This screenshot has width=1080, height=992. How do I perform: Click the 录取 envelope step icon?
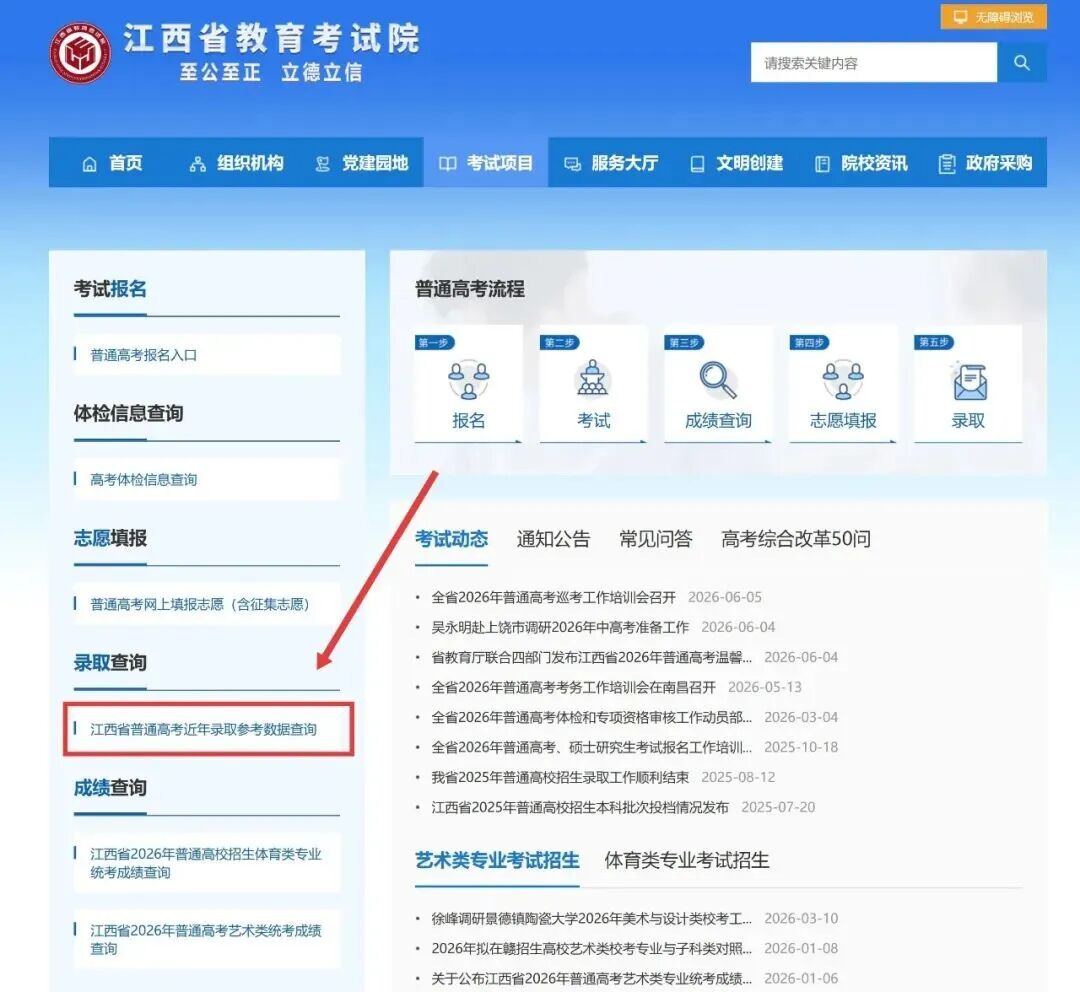(969, 381)
